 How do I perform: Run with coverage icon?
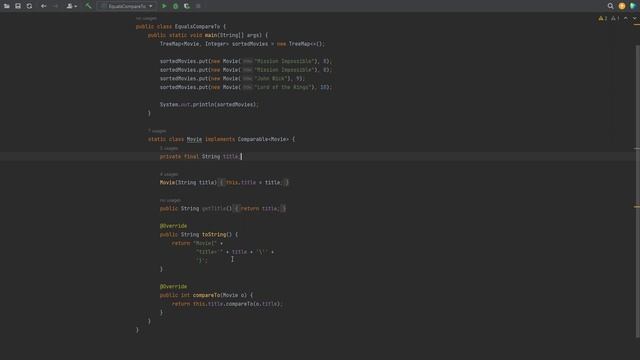pyautogui.click(x=187, y=6)
